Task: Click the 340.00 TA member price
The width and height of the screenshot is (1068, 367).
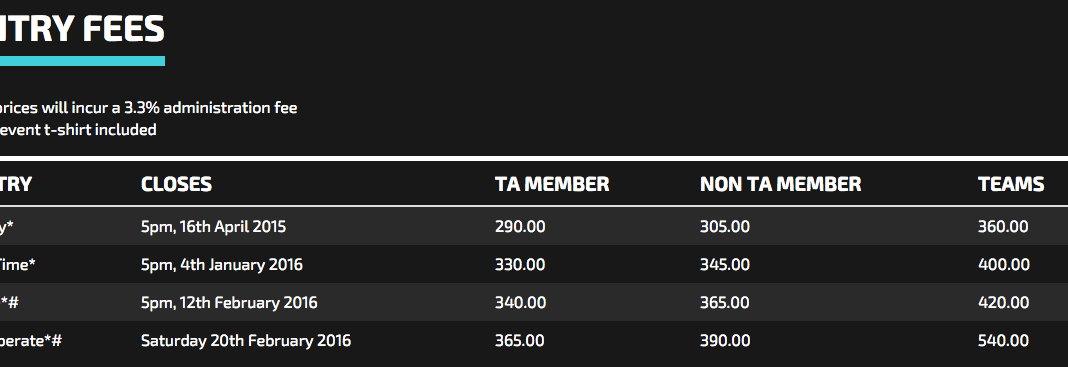Action: pyautogui.click(x=520, y=302)
